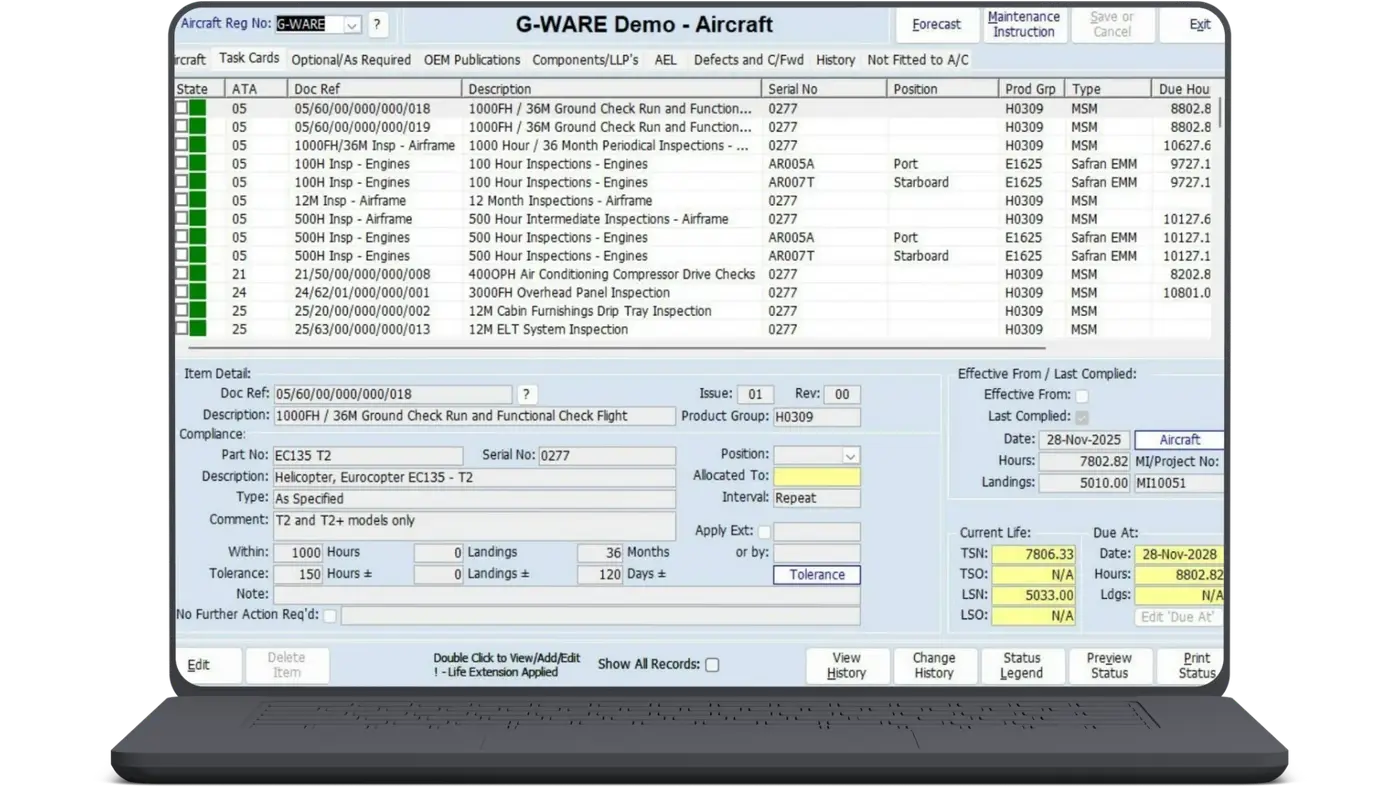This screenshot has width=1400, height=788.
Task: Tick checkbox for row 05/60/00/000/000/018
Action: (181, 108)
